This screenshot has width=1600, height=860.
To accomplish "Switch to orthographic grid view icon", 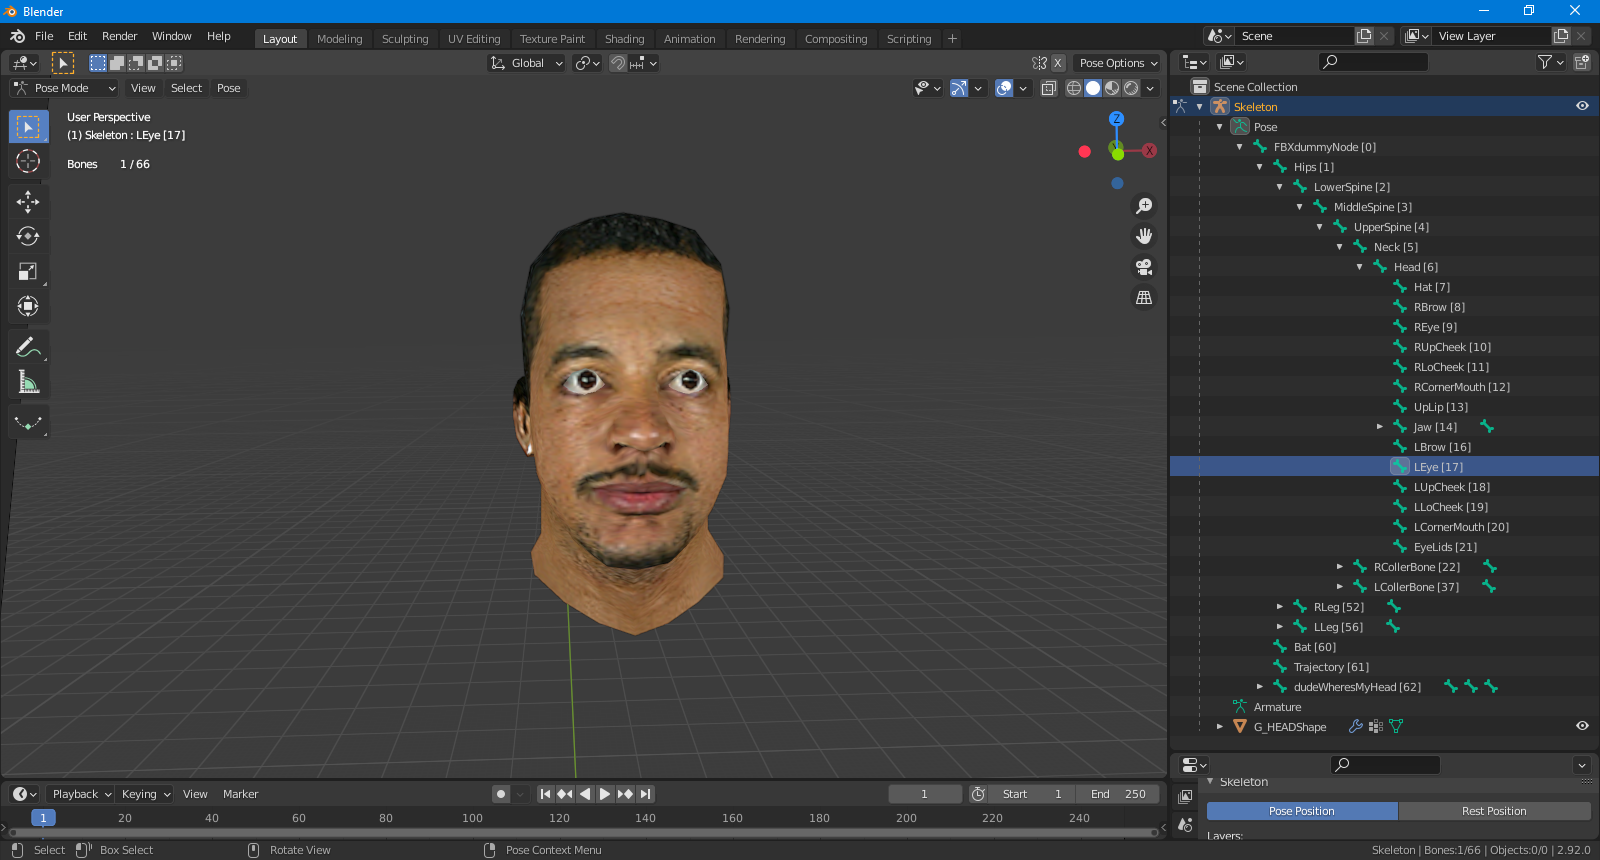I will tap(1144, 298).
